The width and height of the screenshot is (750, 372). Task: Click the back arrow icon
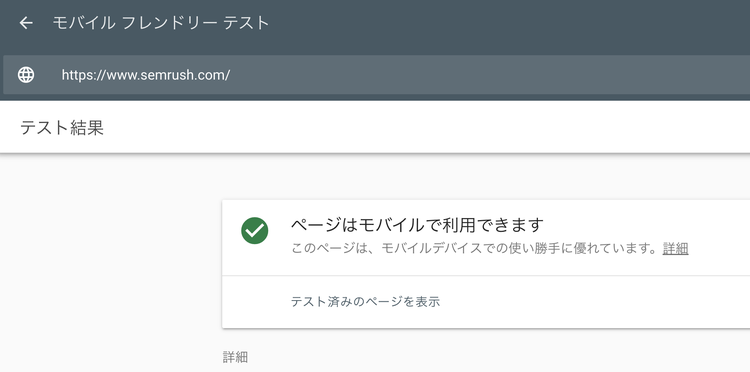(x=26, y=23)
